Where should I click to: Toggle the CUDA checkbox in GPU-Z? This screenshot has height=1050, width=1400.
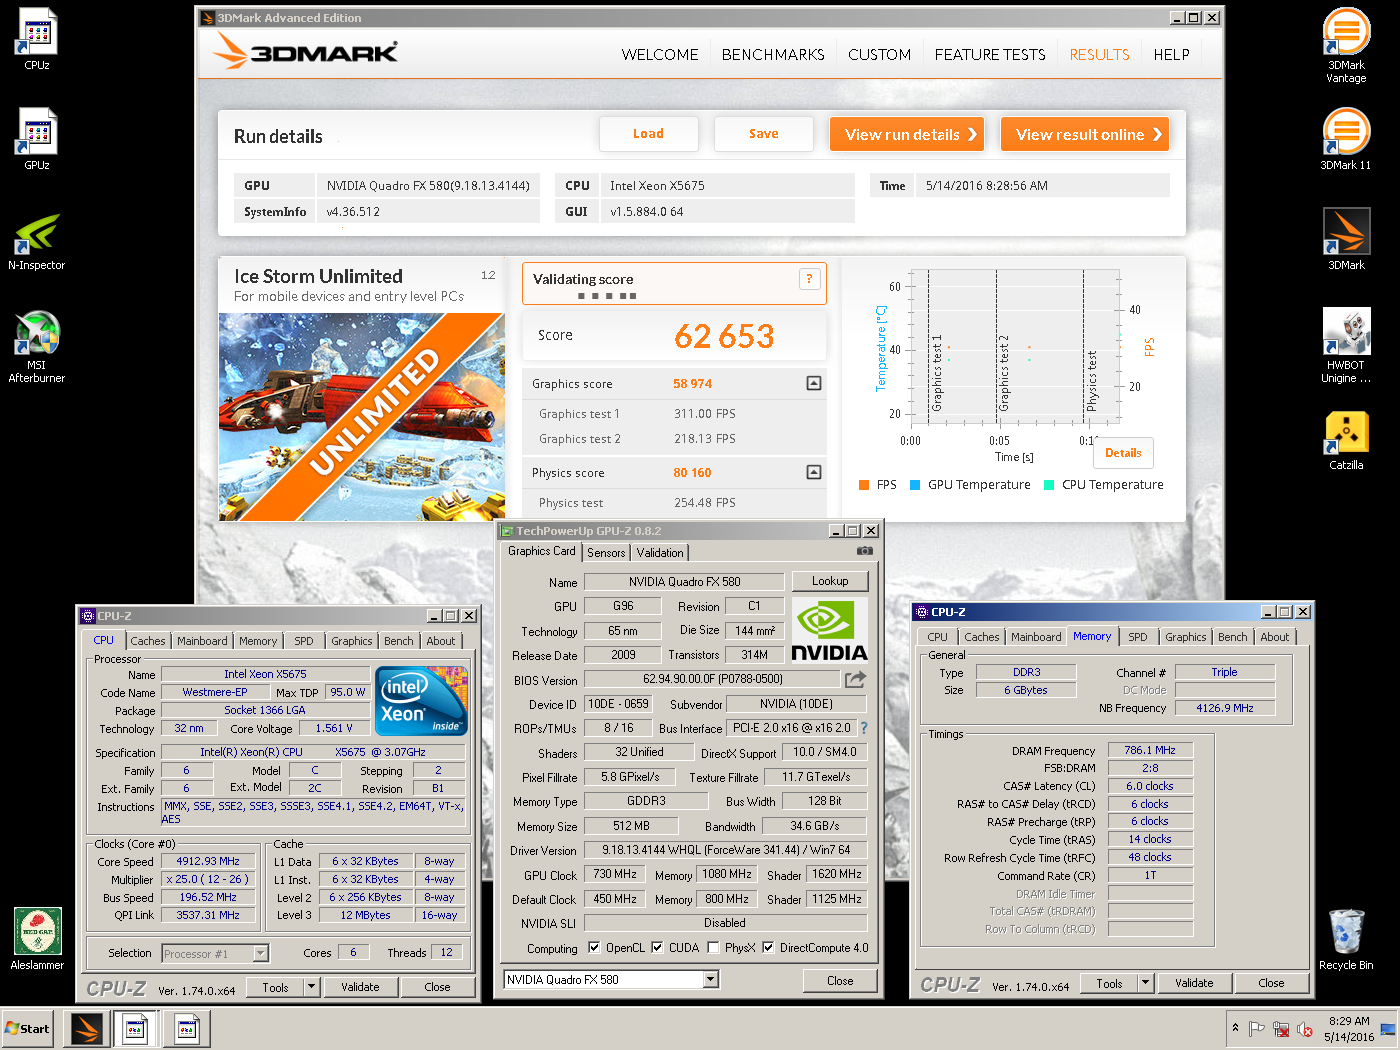(657, 947)
